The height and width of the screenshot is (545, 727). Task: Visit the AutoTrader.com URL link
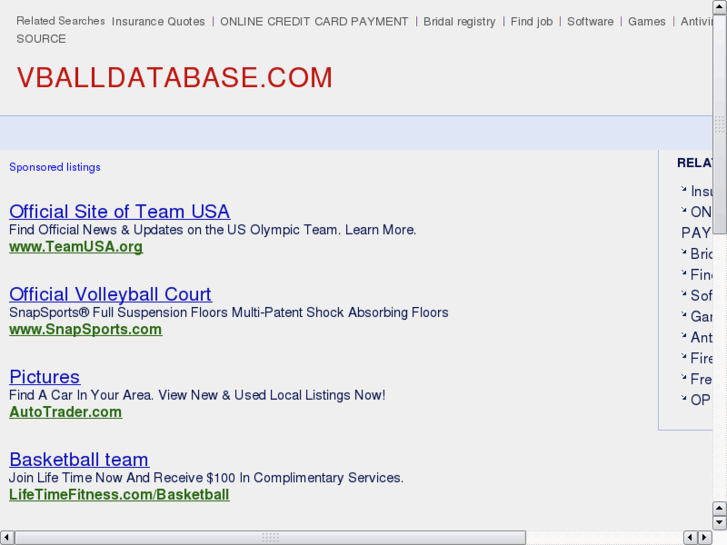[66, 412]
